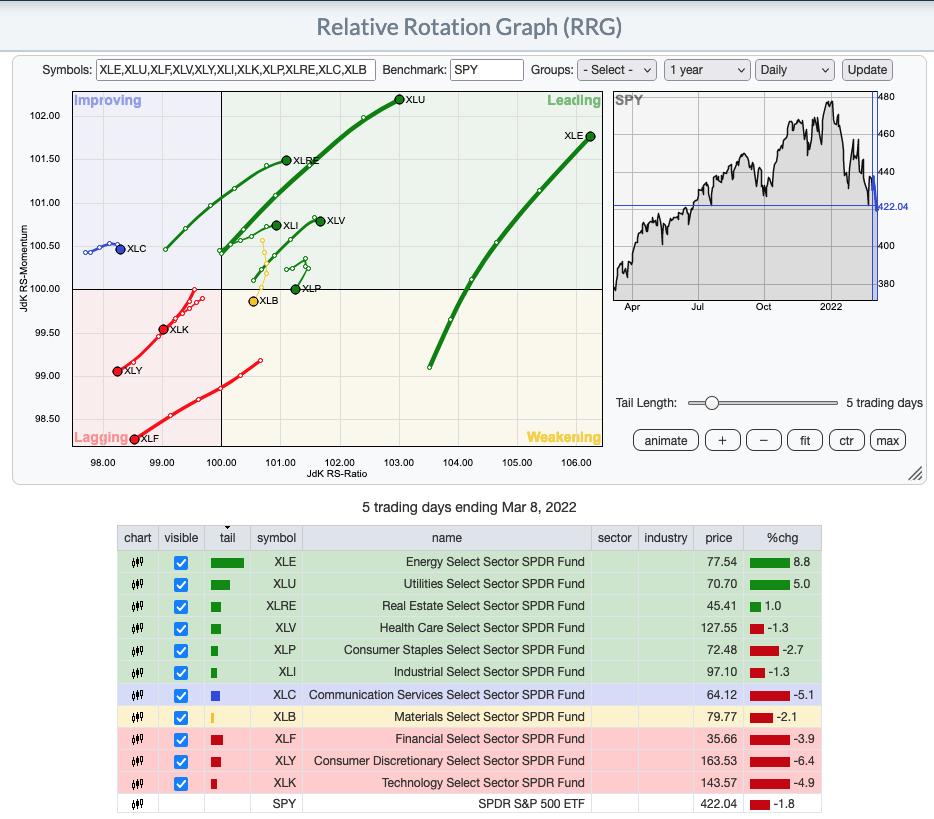Open chart icon for XLE row
Screen dimensions: 934x819
[x=138, y=562]
